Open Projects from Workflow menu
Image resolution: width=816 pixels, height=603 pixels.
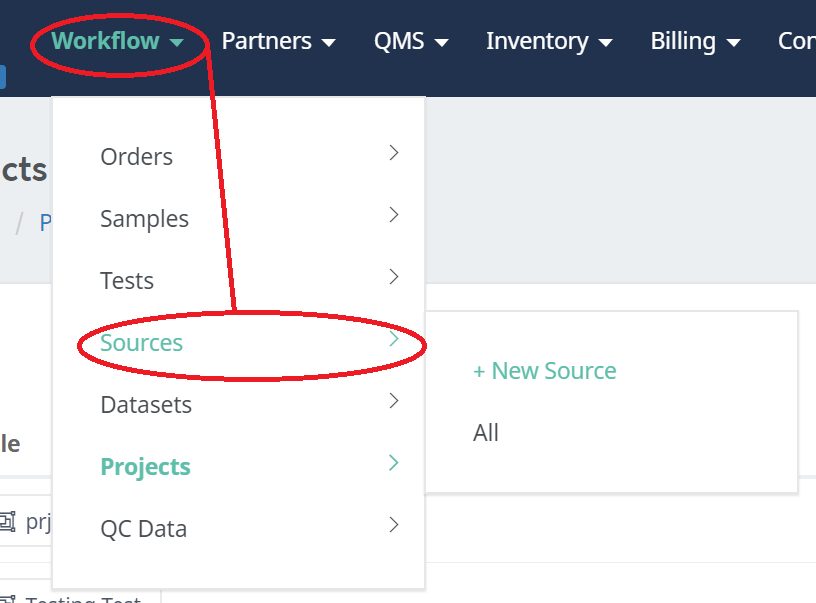(146, 467)
